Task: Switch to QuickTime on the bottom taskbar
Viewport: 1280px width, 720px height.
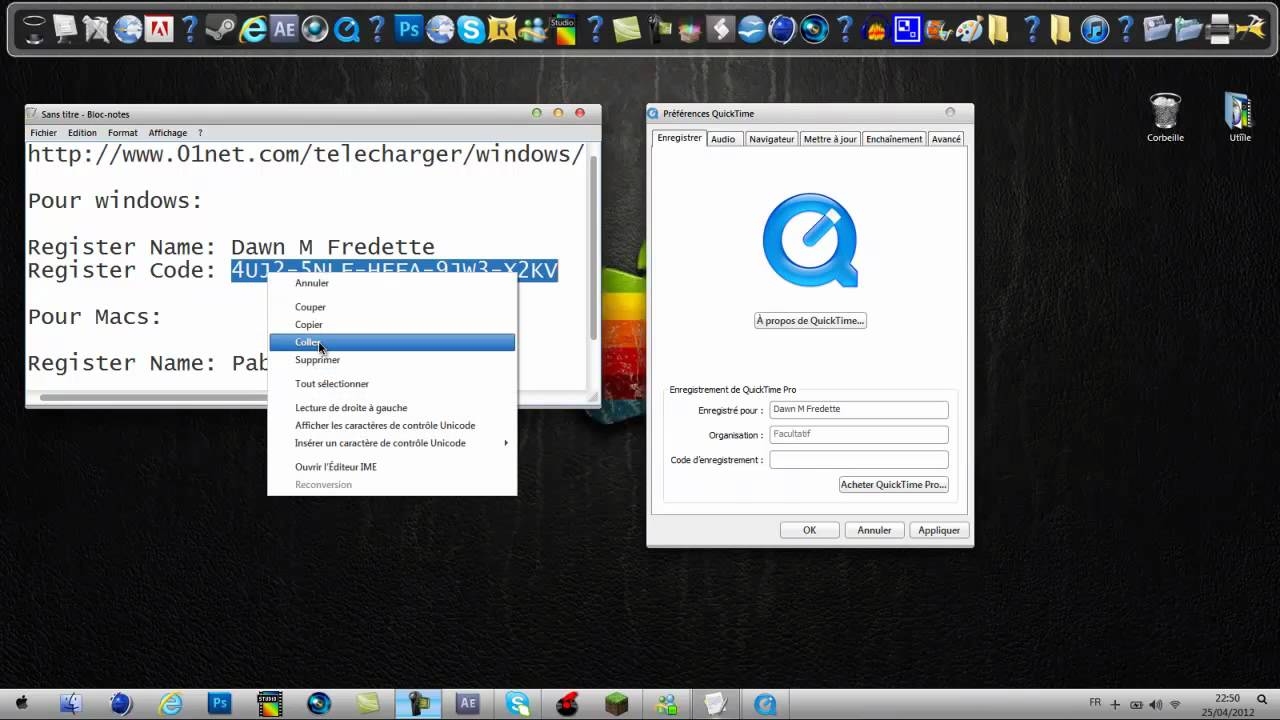Action: pos(766,703)
